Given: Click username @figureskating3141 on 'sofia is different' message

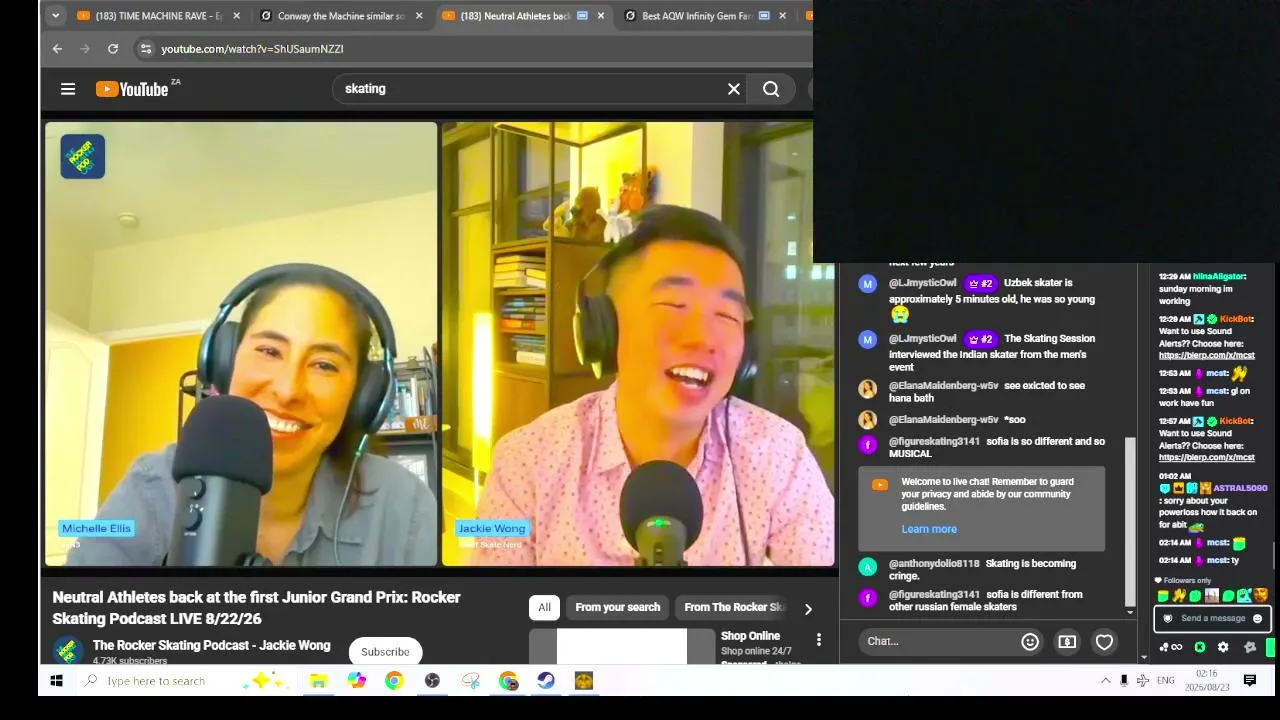Looking at the screenshot, I should pyautogui.click(x=934, y=594).
